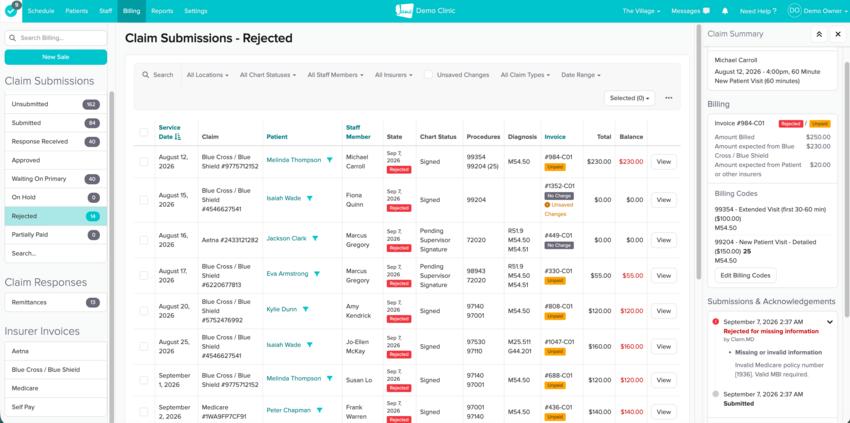Click the left sidebar scrollbar
This screenshot has height=423, width=850.
click(x=112, y=255)
